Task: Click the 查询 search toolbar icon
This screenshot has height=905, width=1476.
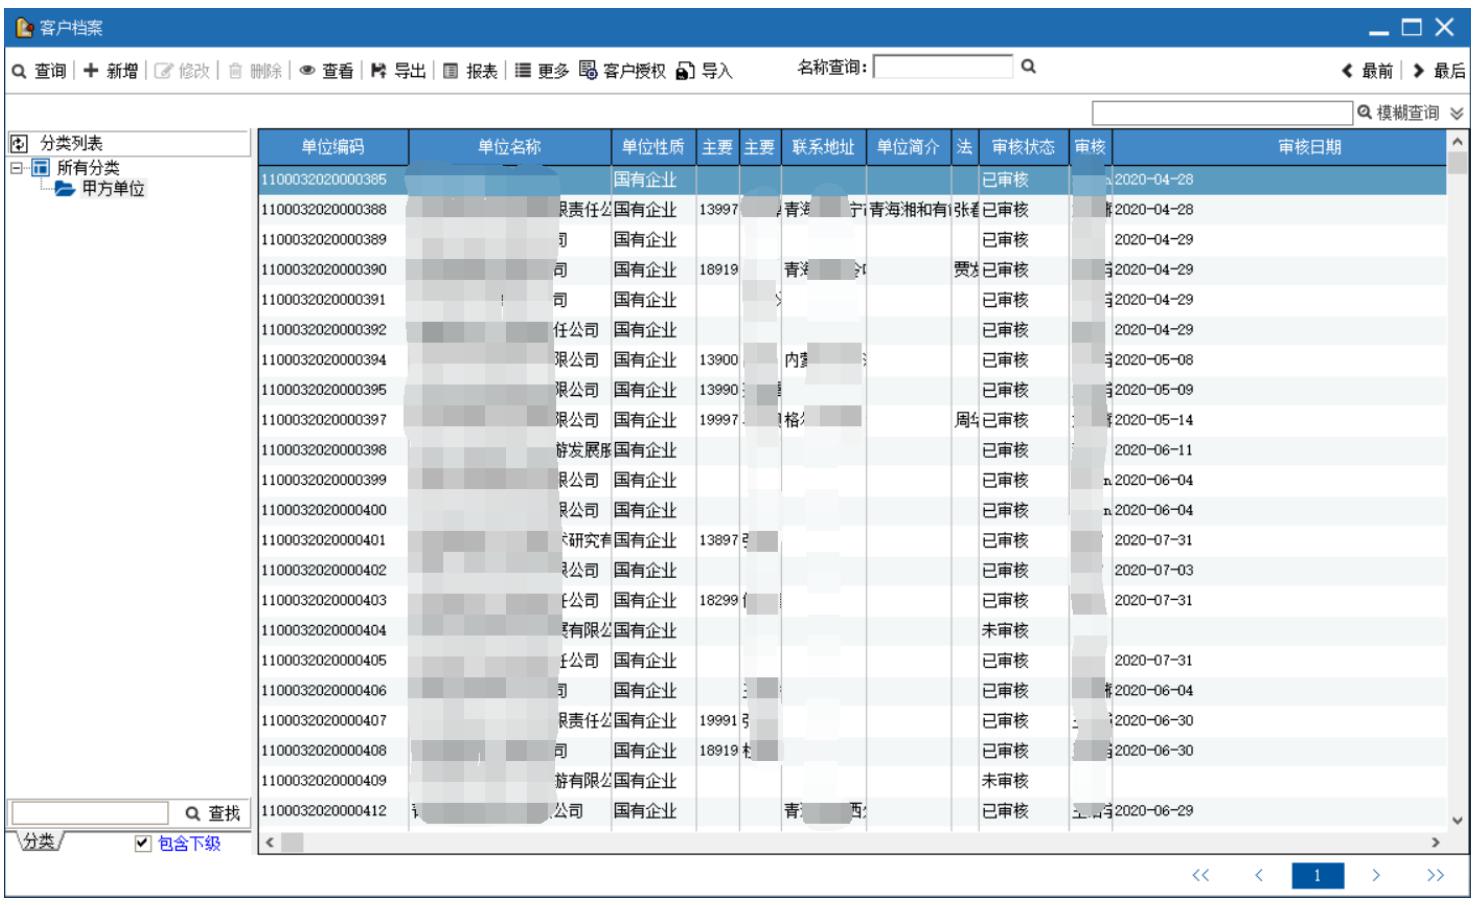Action: 20,71
